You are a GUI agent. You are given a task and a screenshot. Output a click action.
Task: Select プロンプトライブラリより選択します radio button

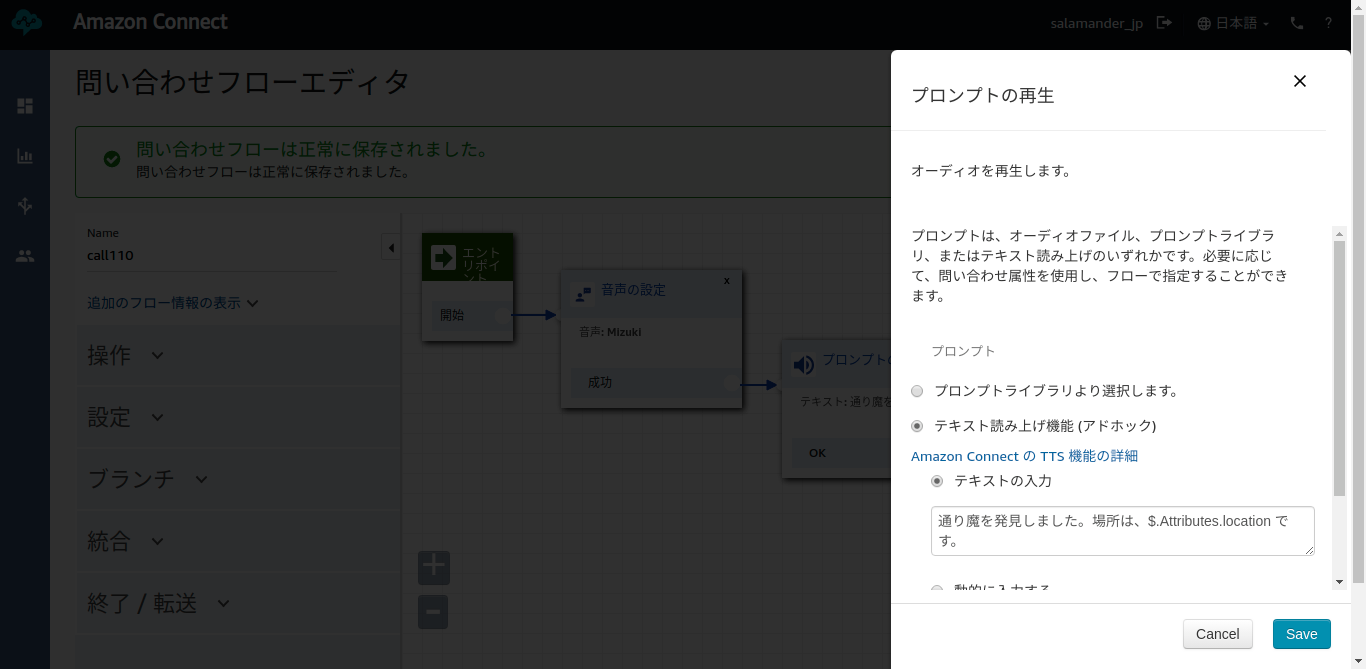pyautogui.click(x=917, y=391)
